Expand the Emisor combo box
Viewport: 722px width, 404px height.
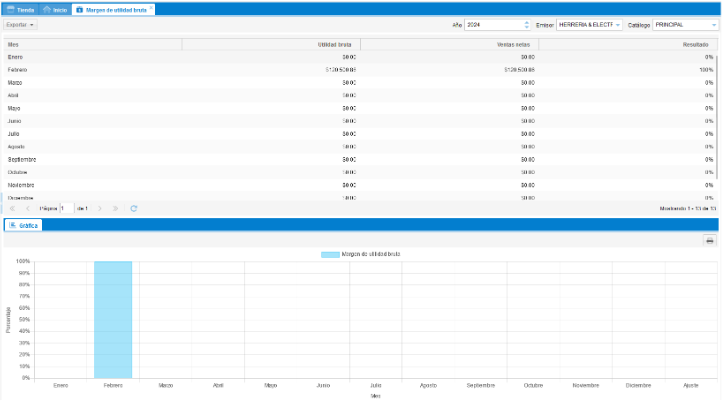[x=618, y=24]
